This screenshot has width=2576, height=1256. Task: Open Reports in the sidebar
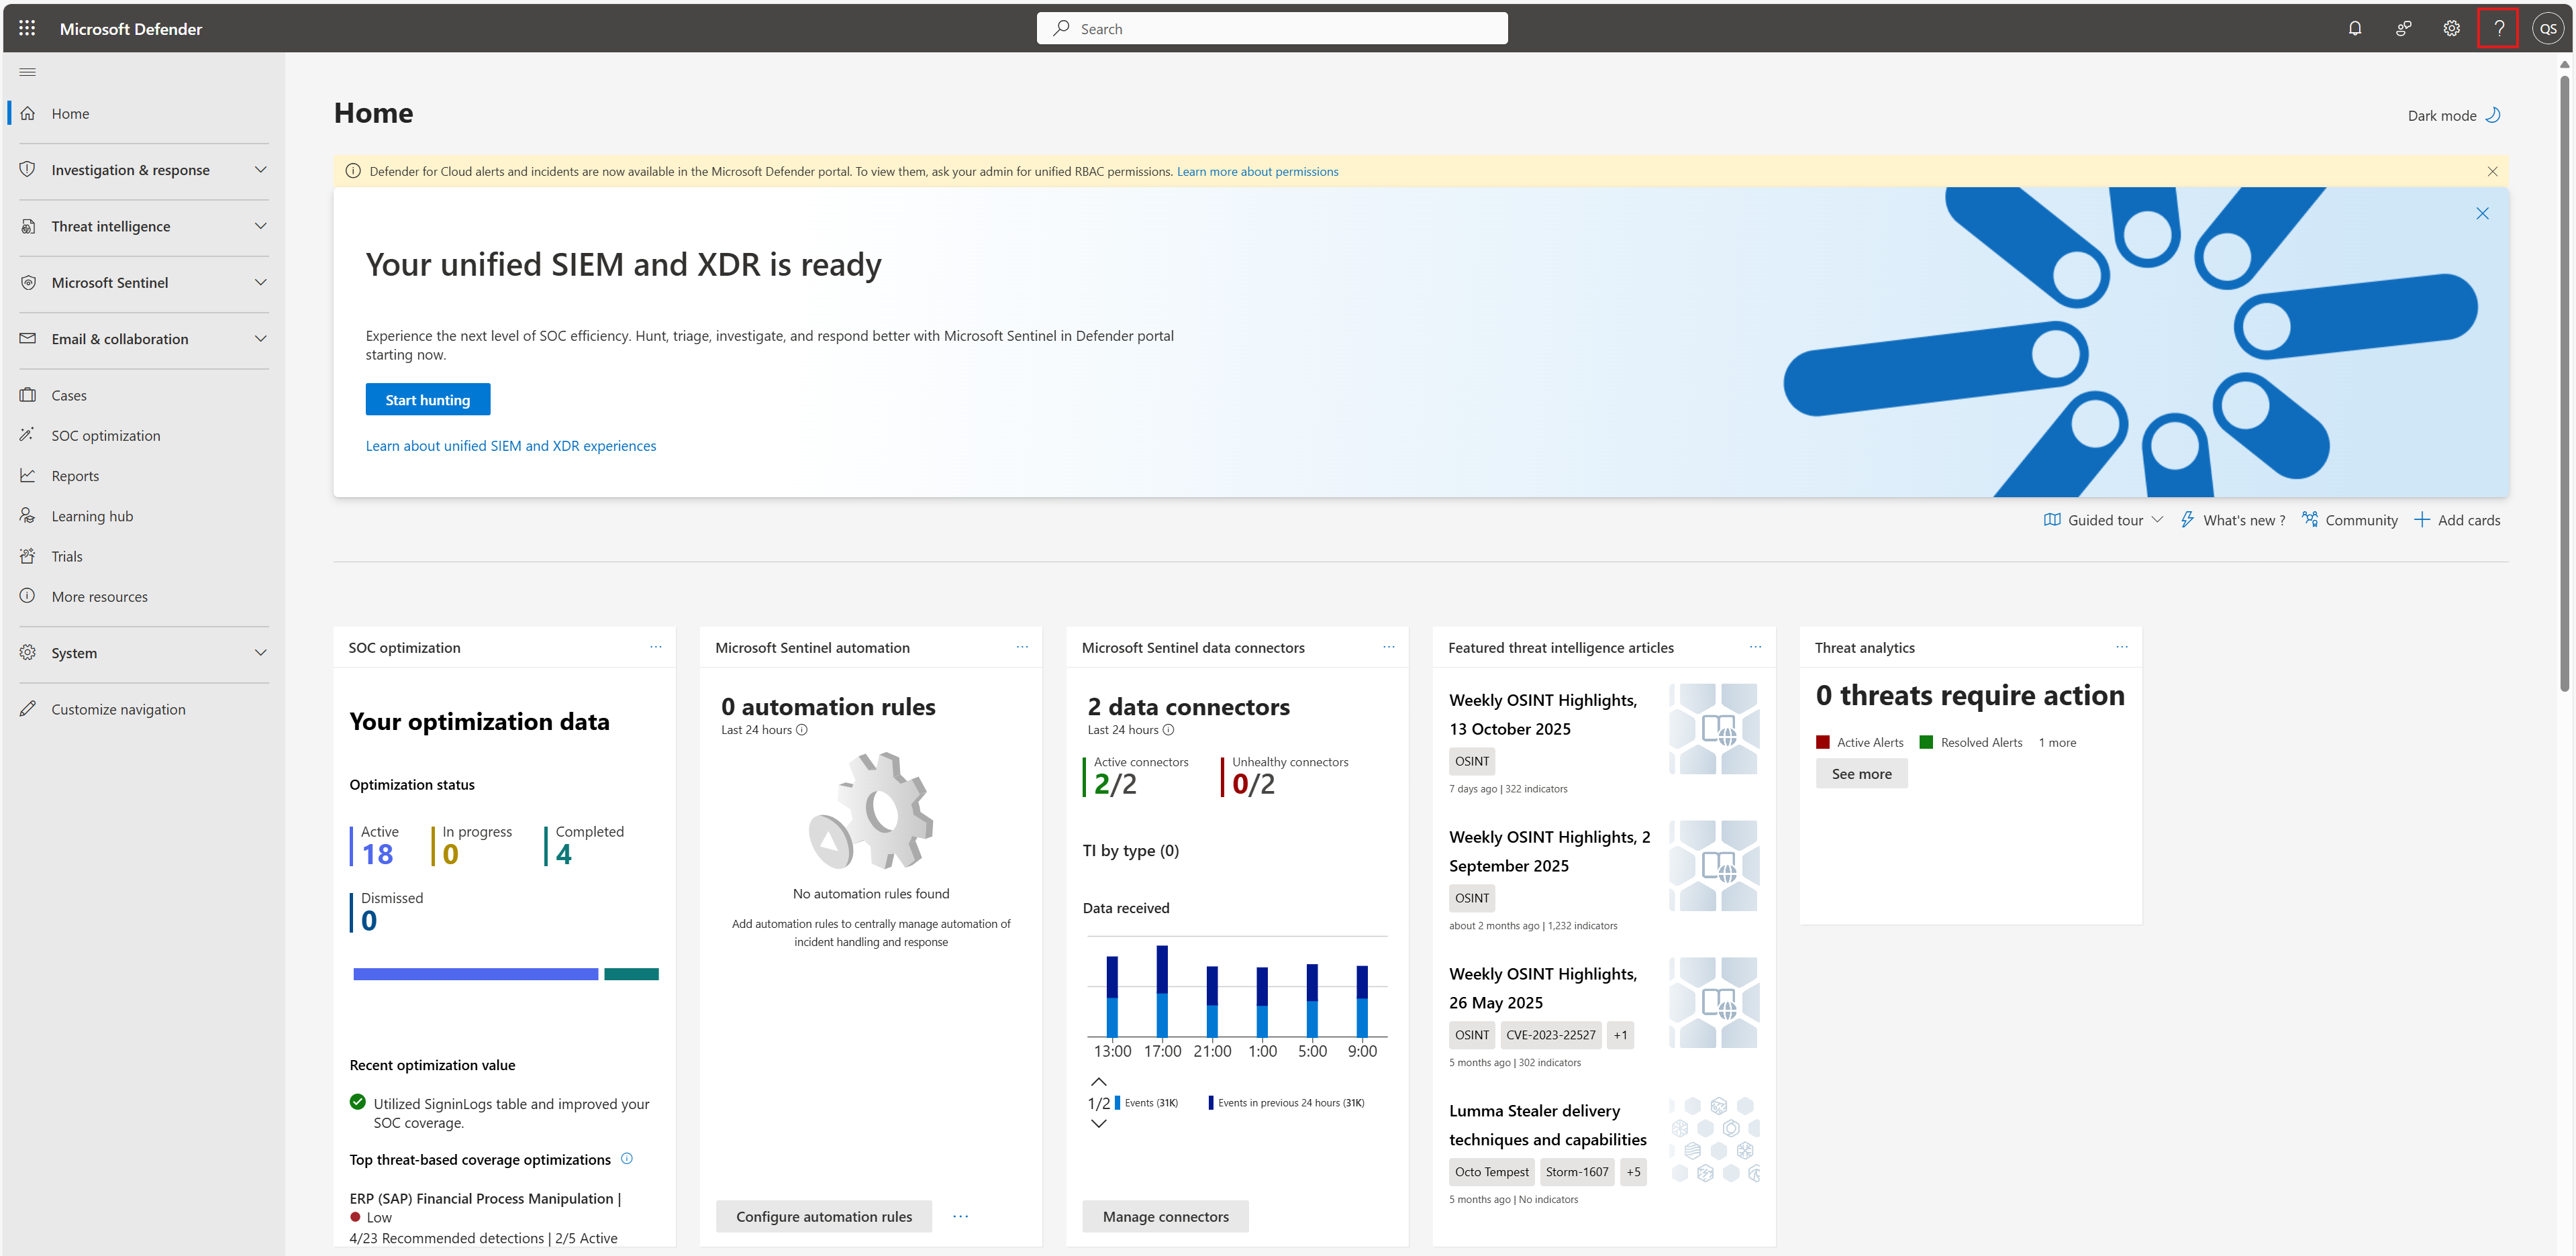tap(75, 476)
